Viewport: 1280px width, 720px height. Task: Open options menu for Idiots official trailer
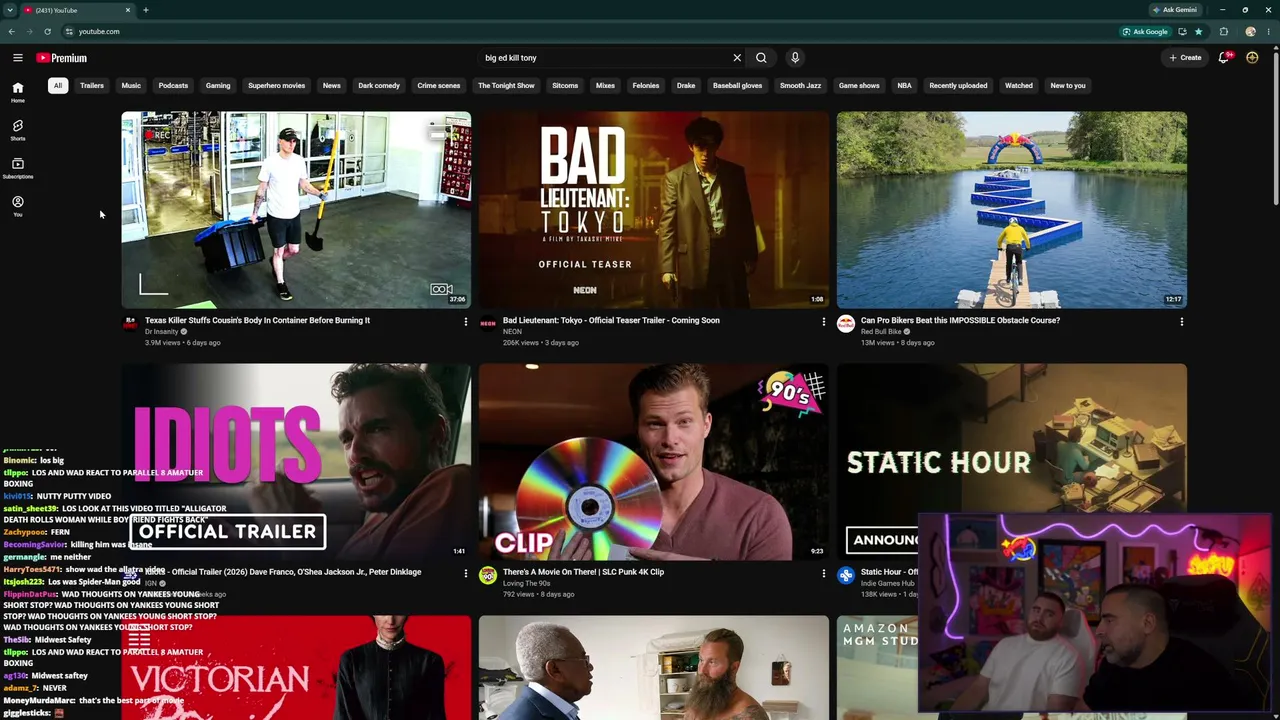465,574
